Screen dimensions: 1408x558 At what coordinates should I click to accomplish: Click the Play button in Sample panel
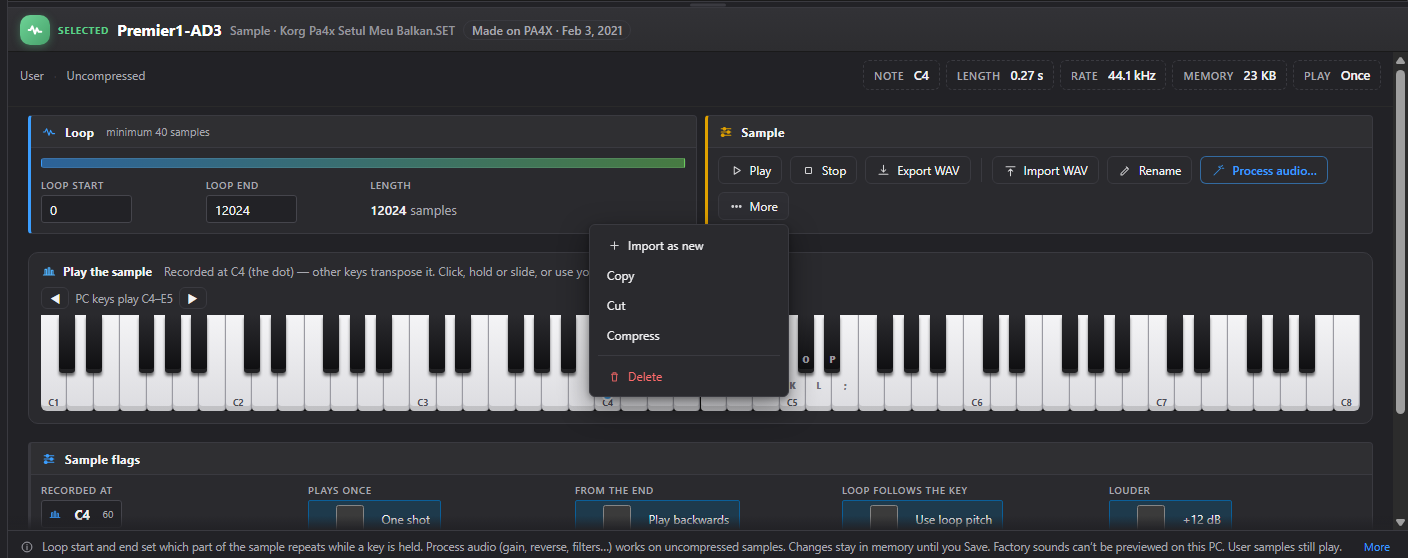click(x=750, y=171)
